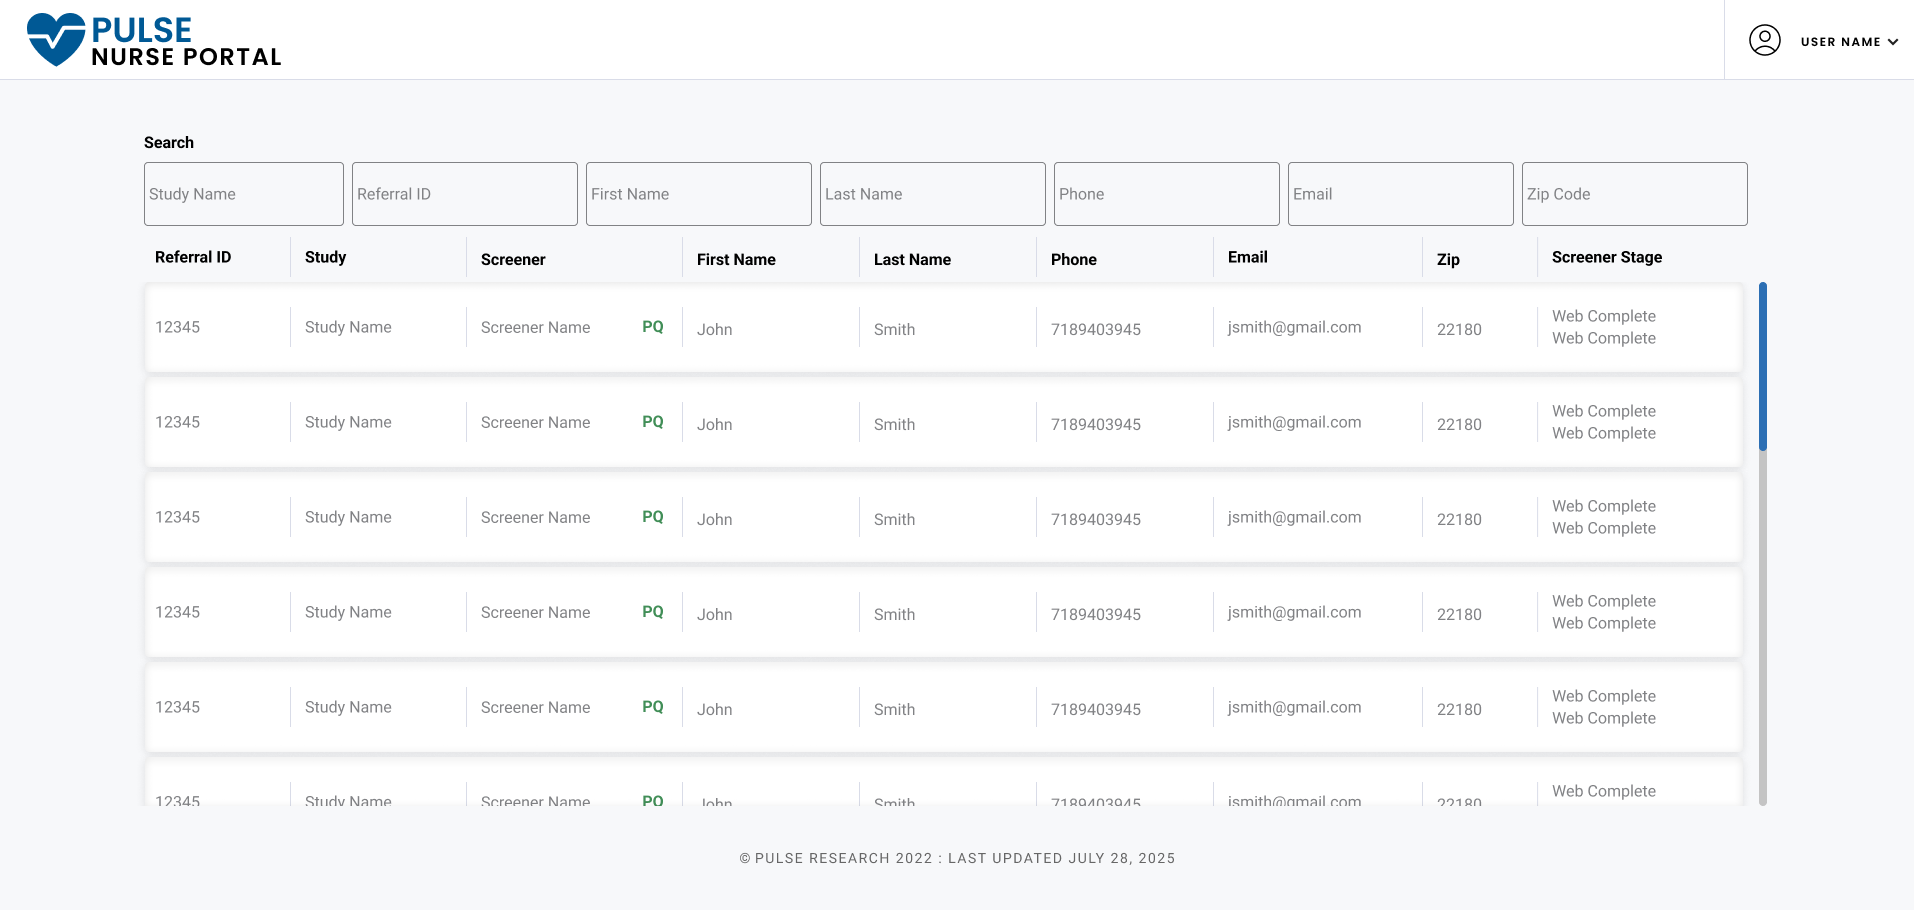Open the PQ link in second row
The image size is (1914, 910).
click(653, 422)
